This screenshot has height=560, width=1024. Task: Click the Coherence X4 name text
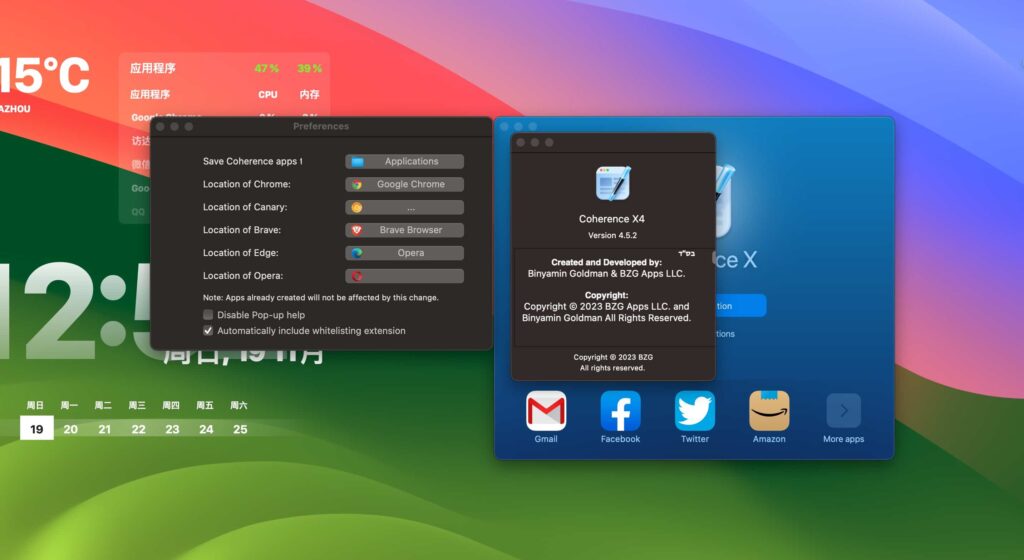click(x=612, y=219)
